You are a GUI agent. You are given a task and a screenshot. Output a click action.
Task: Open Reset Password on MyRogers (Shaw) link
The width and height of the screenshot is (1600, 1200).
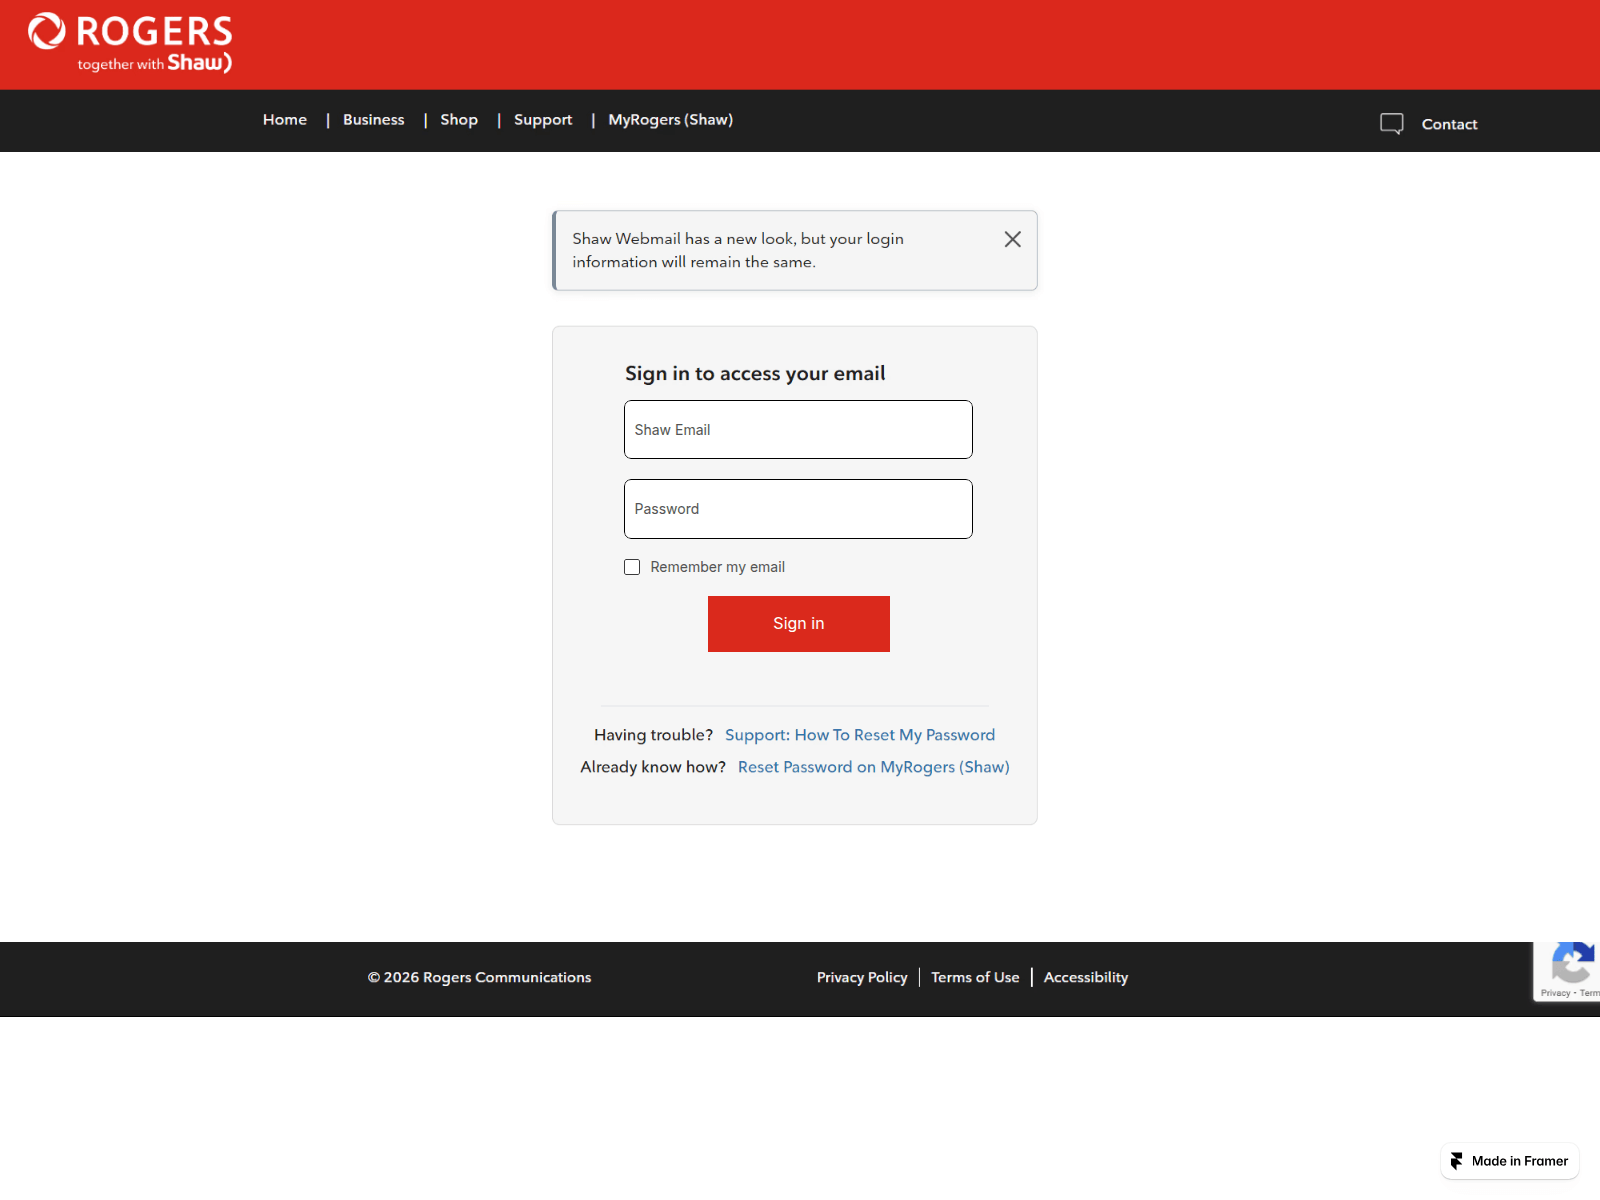(x=874, y=767)
